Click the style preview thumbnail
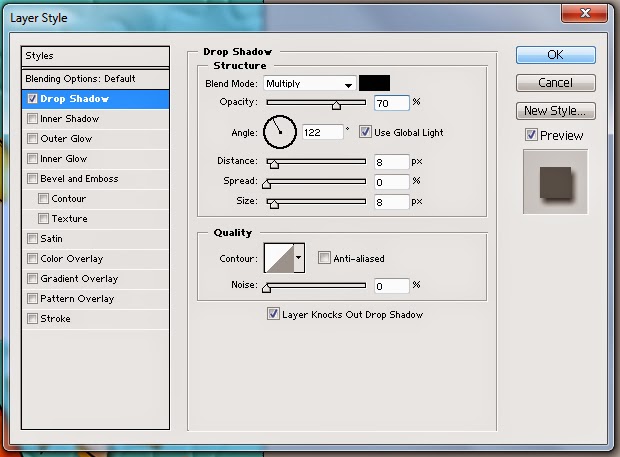 555,182
